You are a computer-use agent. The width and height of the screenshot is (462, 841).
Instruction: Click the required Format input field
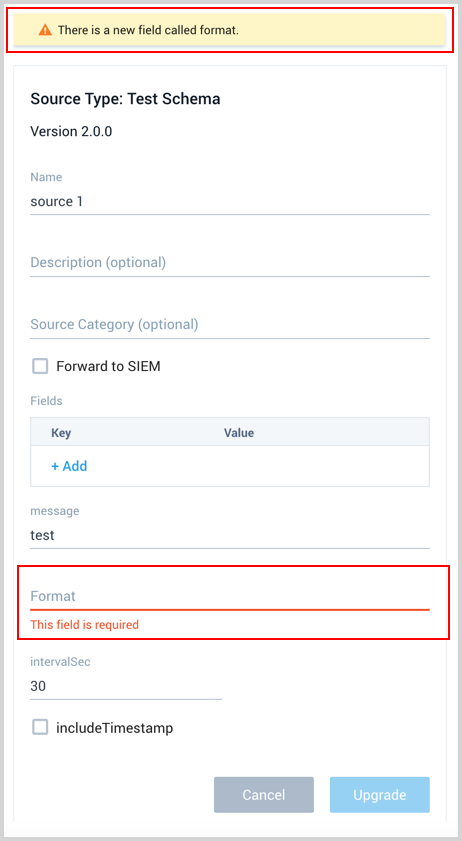click(x=230, y=597)
